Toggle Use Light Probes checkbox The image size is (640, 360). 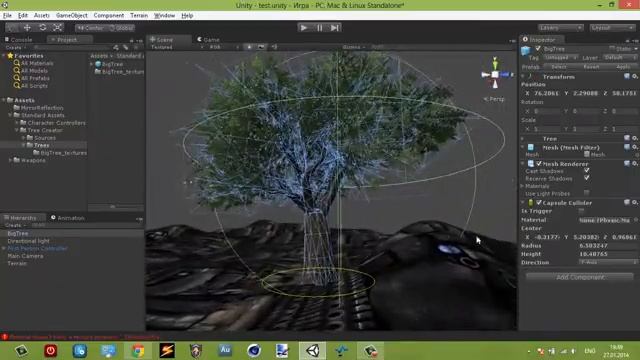[x=587, y=193]
